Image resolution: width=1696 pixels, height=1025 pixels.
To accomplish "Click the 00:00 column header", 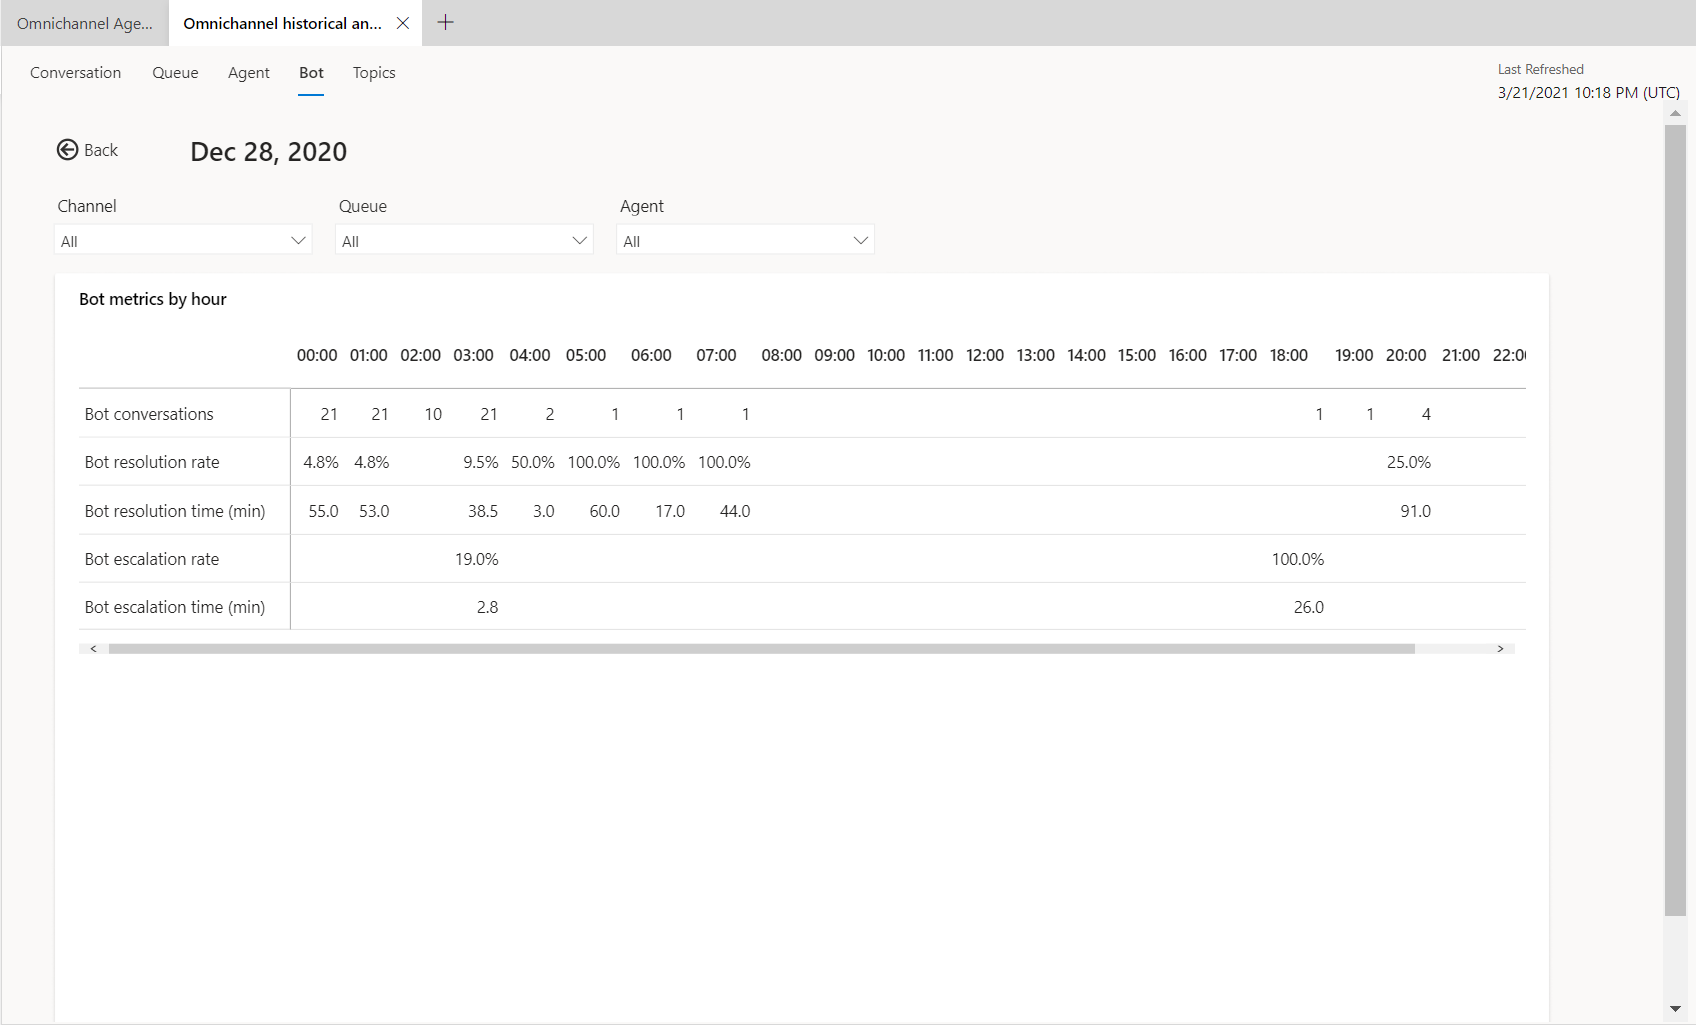I will coord(317,355).
